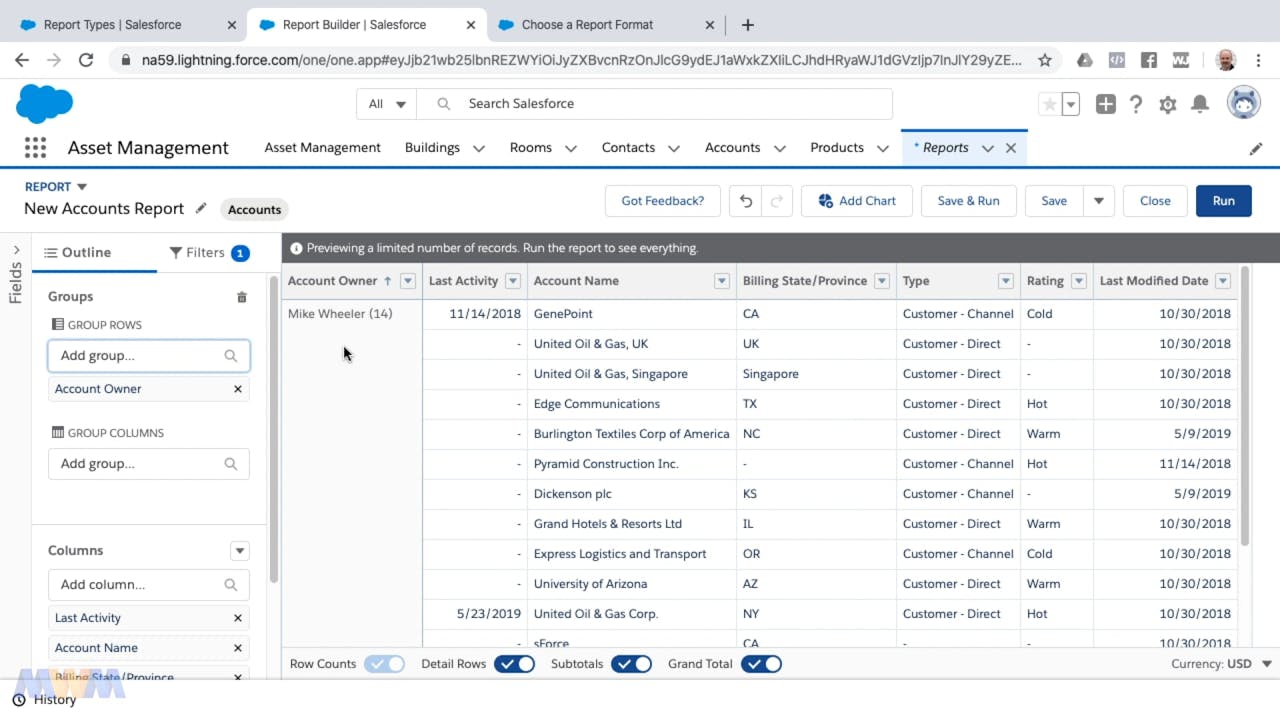Expand the Contacts tab menu

point(674,148)
